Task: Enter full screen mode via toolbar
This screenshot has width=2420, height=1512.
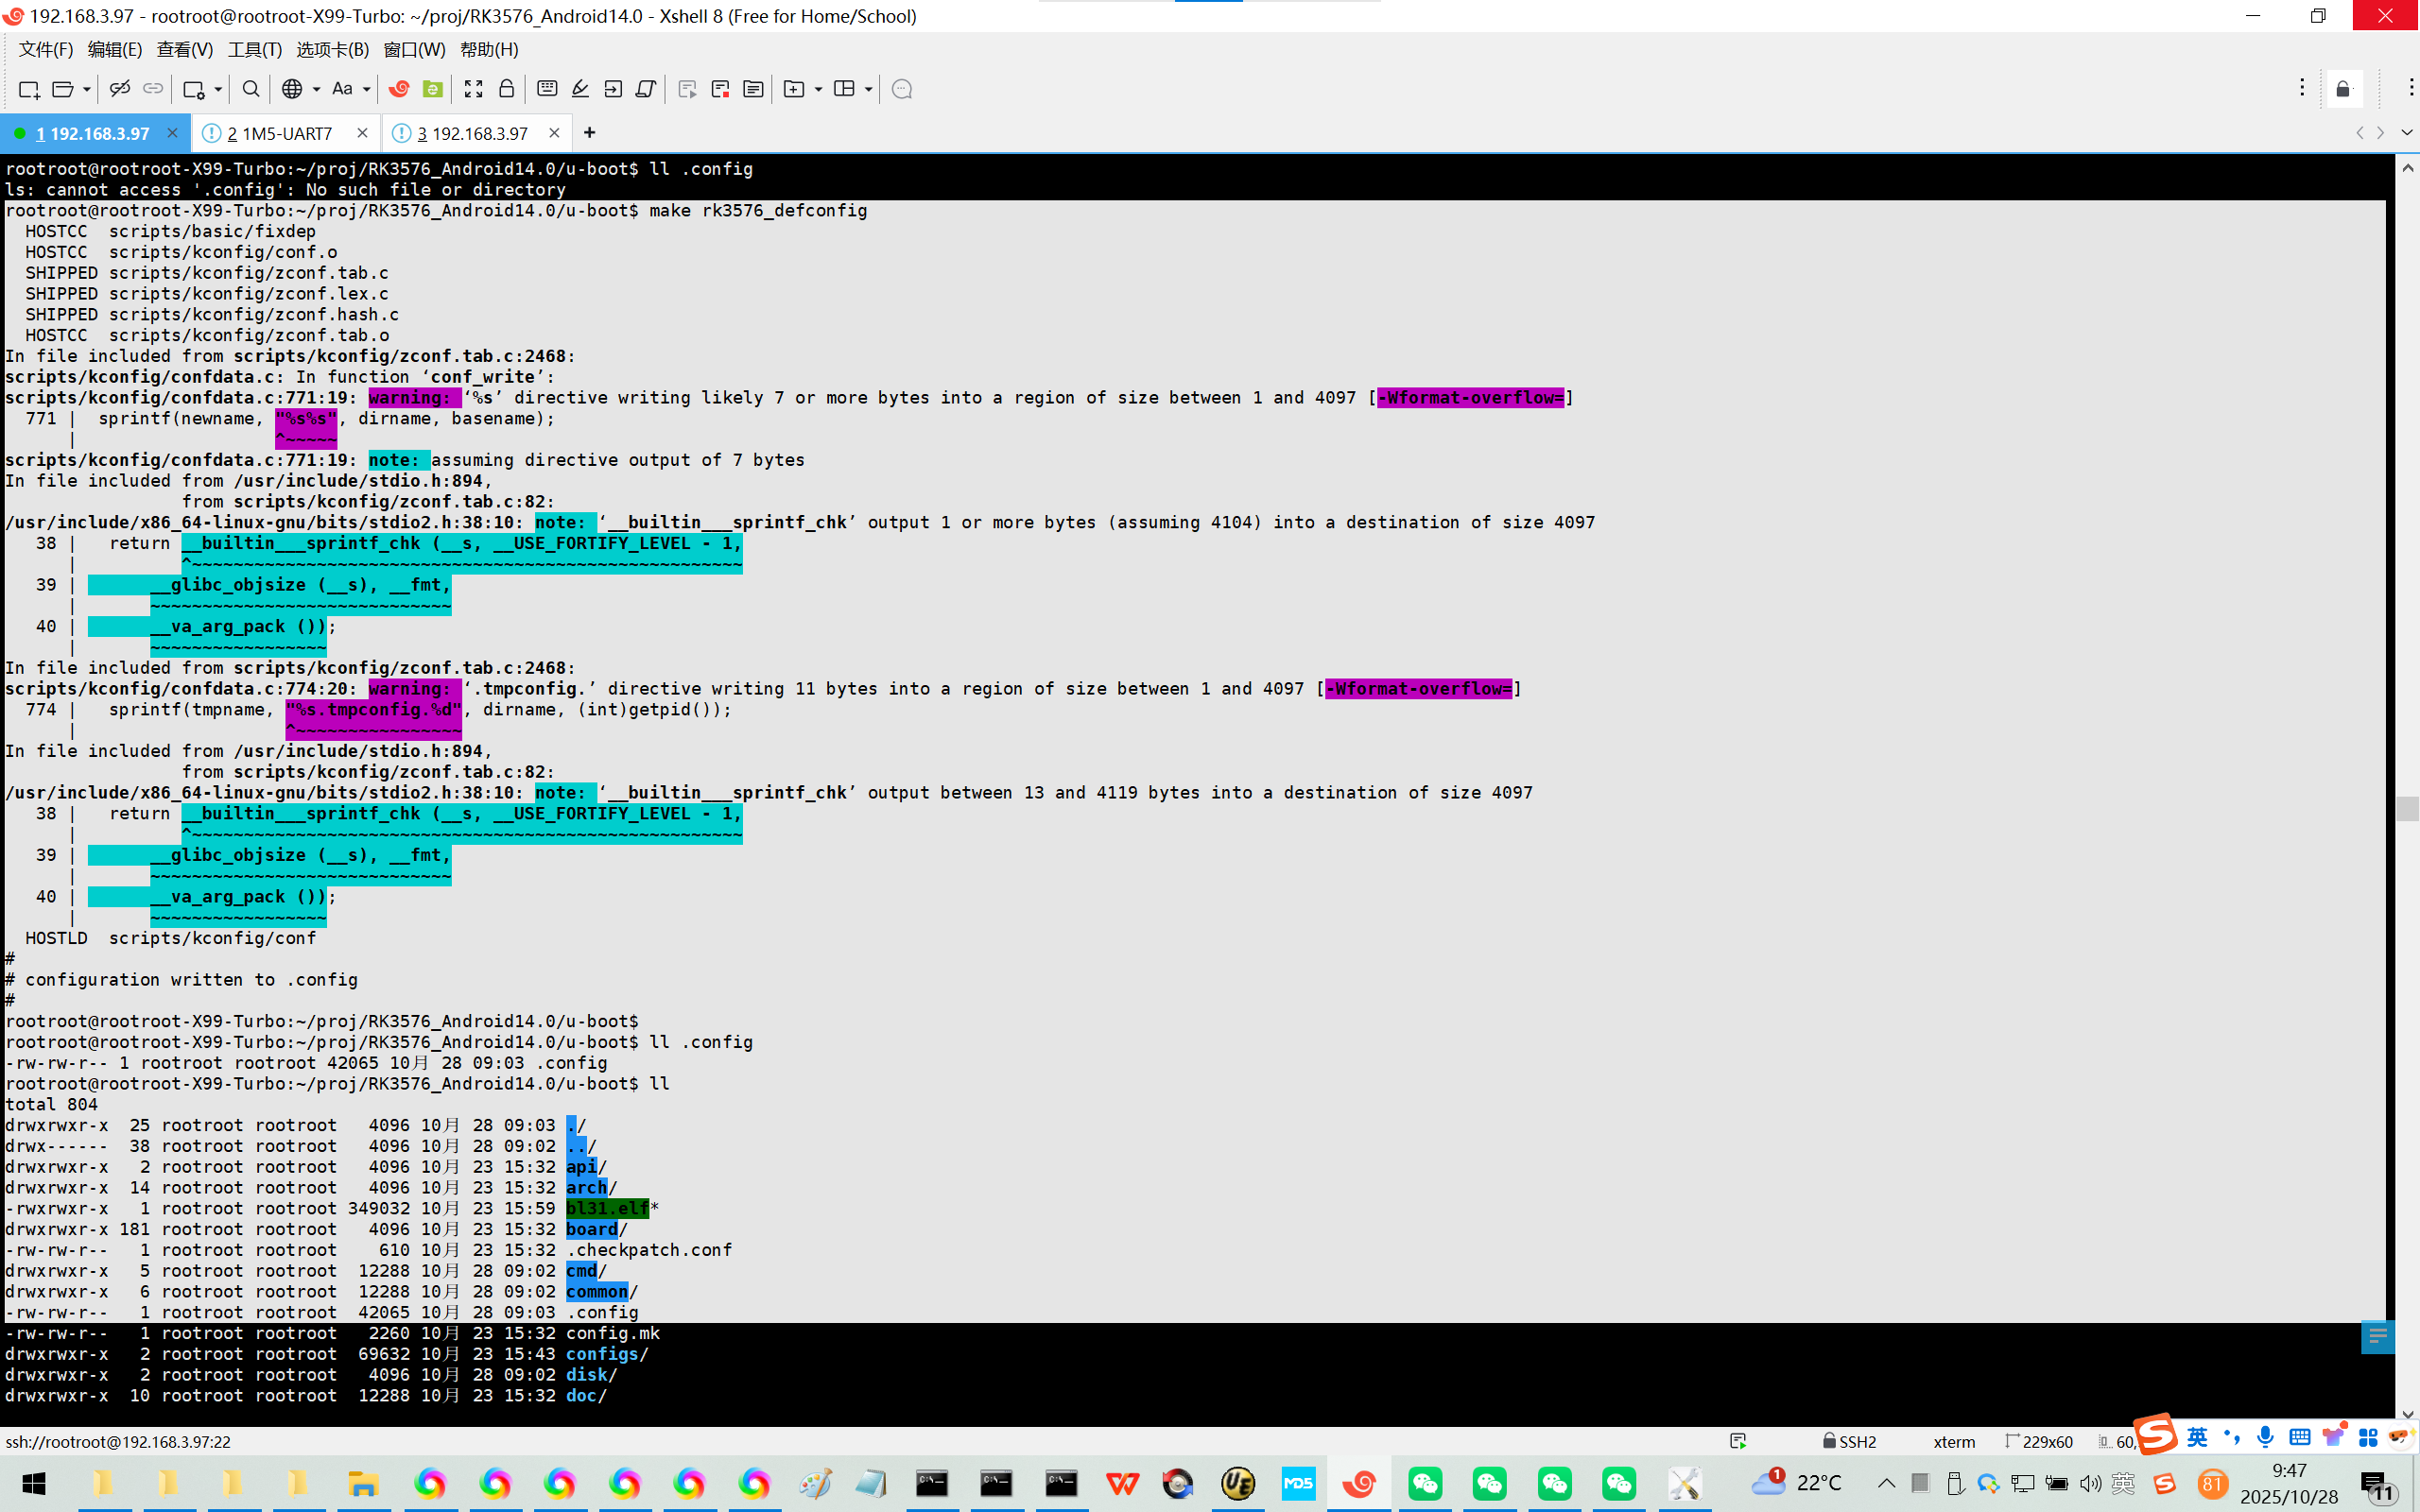Action: tap(473, 89)
